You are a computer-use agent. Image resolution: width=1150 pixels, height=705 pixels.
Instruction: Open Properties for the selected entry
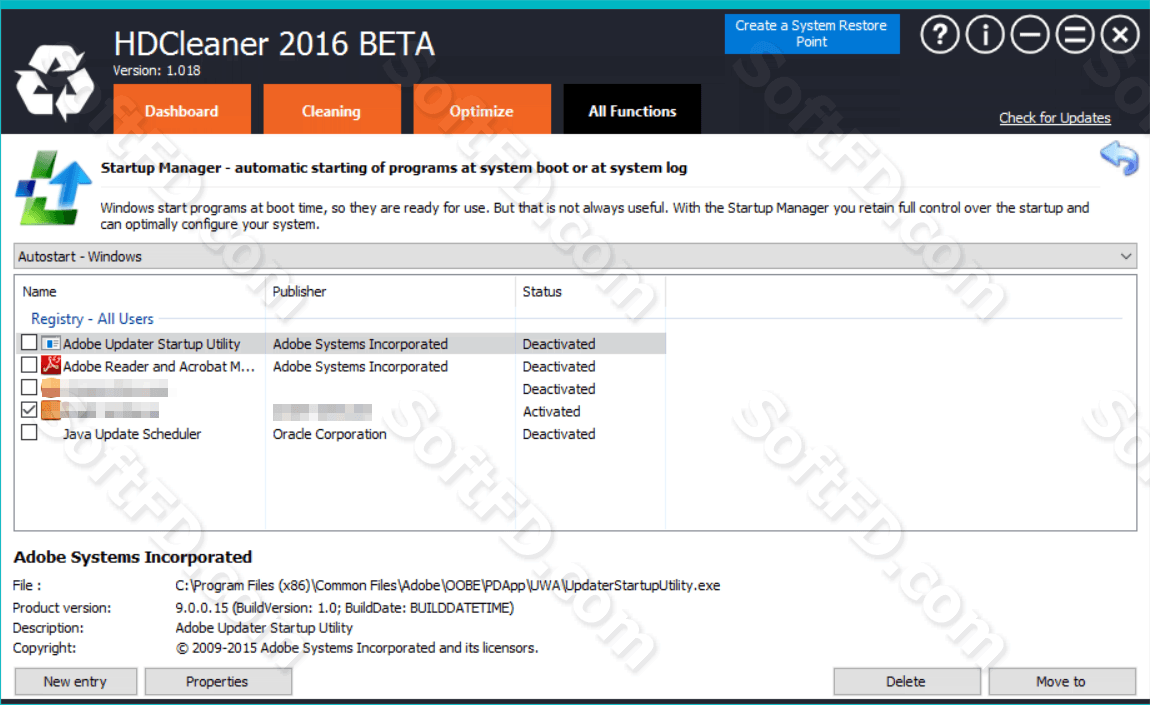pos(218,682)
